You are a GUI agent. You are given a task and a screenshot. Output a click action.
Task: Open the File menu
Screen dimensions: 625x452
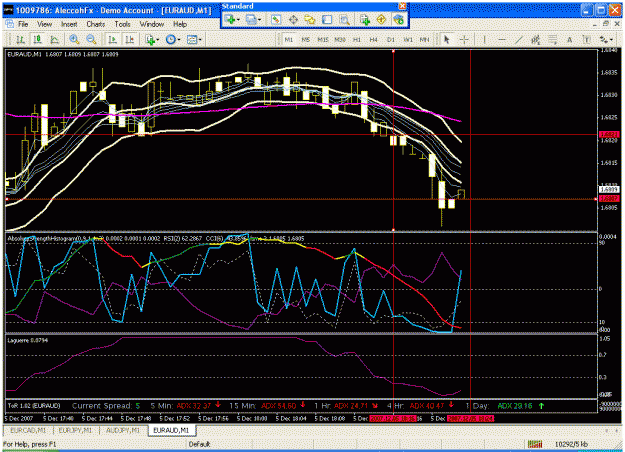(x=23, y=24)
